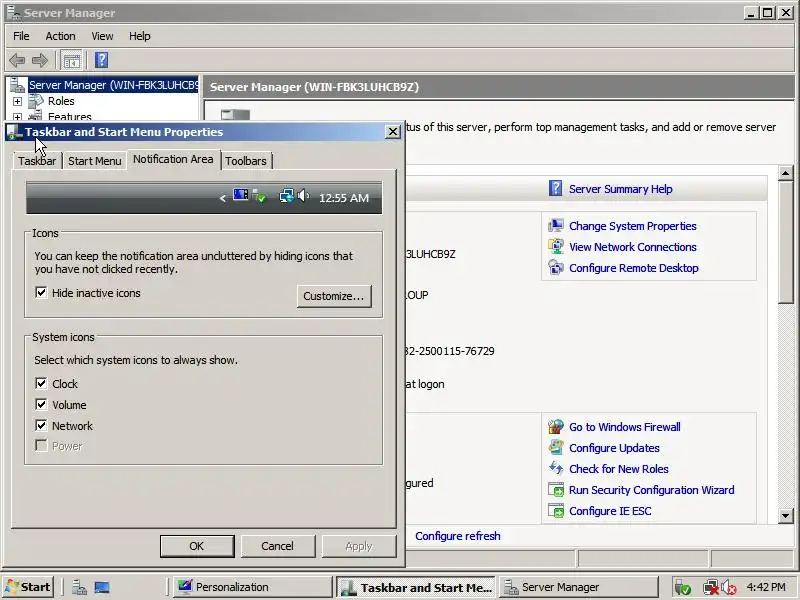Click the scrollbar down arrow in Server Manager
Screen dimensions: 800x600
click(x=786, y=516)
